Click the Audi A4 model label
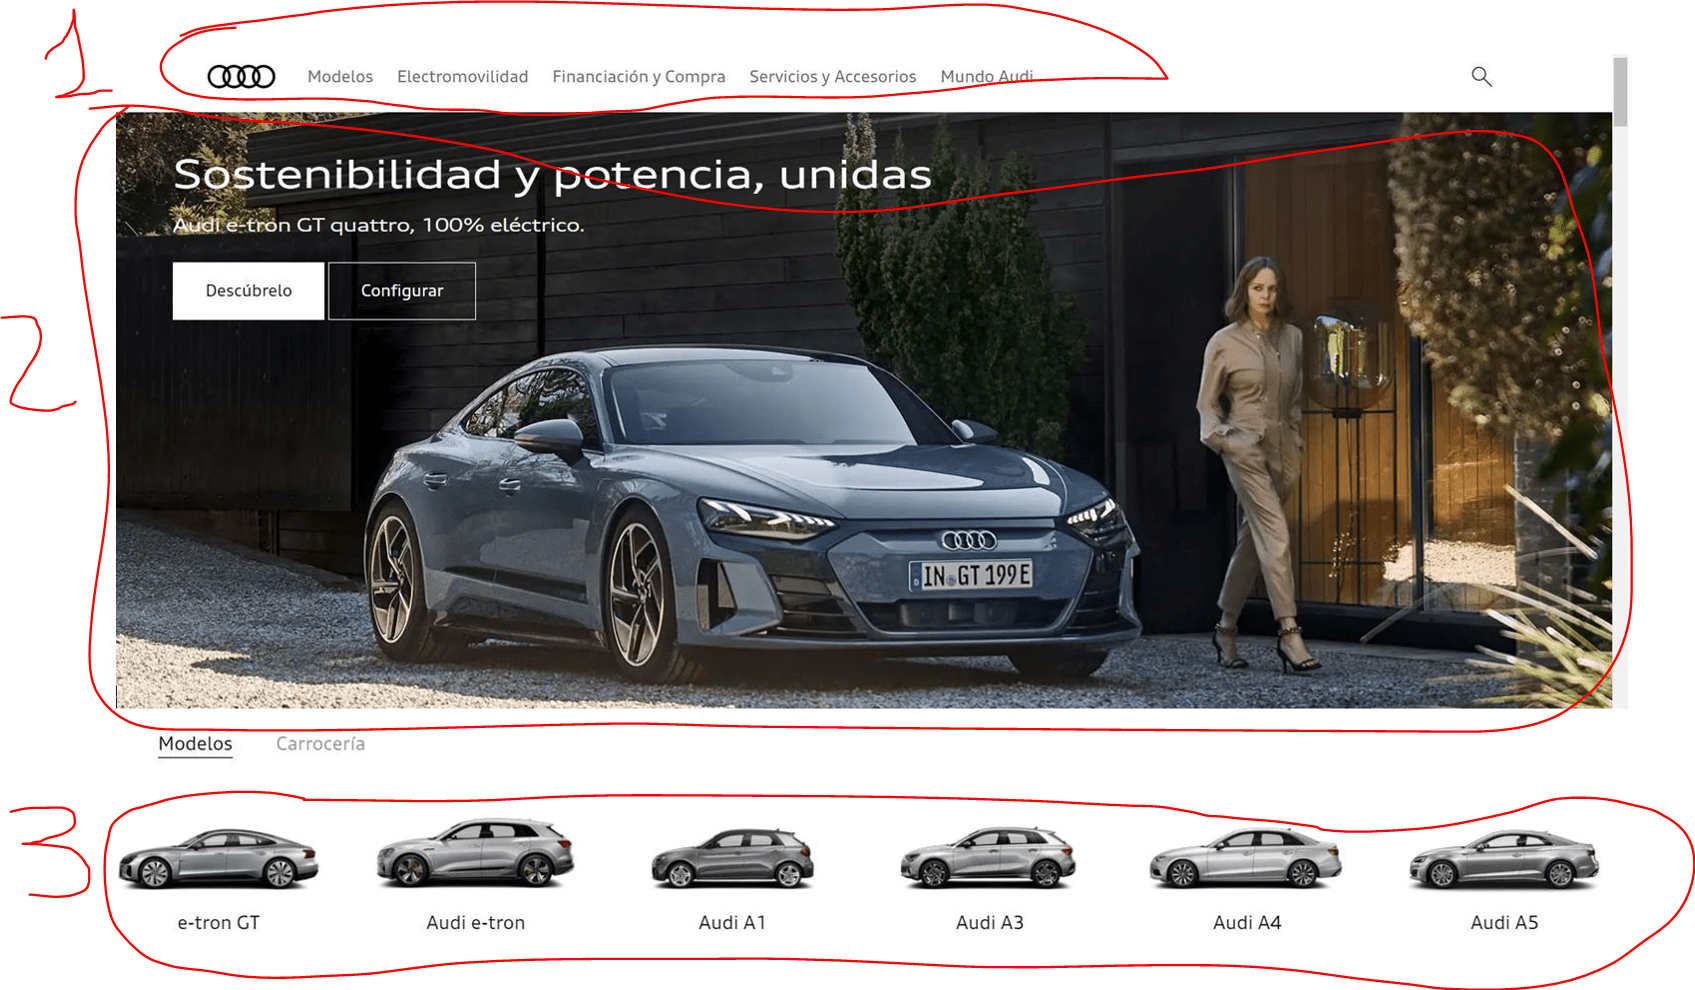Viewport: 1695px width, 990px height. point(1247,923)
